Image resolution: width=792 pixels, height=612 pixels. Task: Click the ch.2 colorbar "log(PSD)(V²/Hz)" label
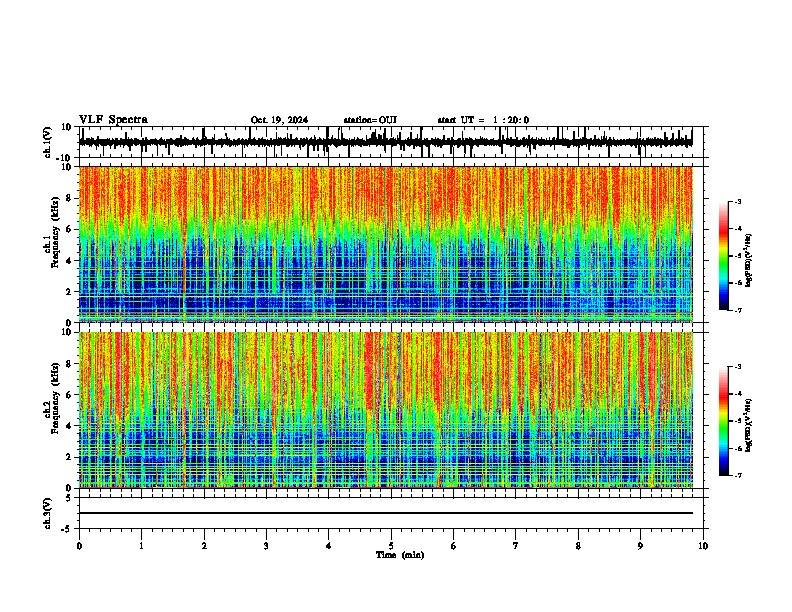pos(749,425)
